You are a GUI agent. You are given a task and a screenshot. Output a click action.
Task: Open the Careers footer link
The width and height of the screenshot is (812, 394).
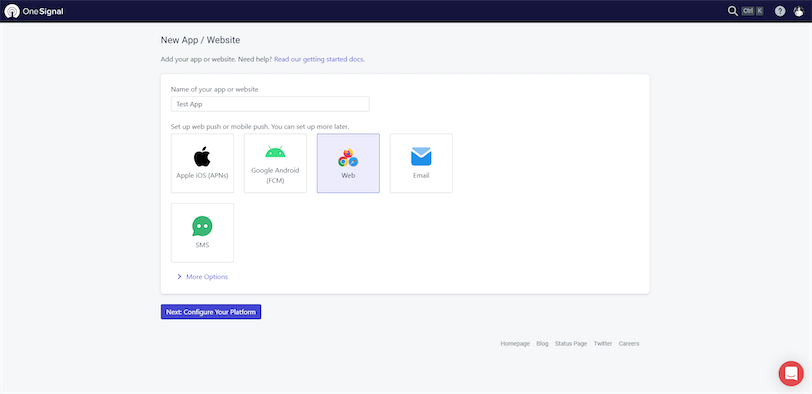tap(629, 343)
